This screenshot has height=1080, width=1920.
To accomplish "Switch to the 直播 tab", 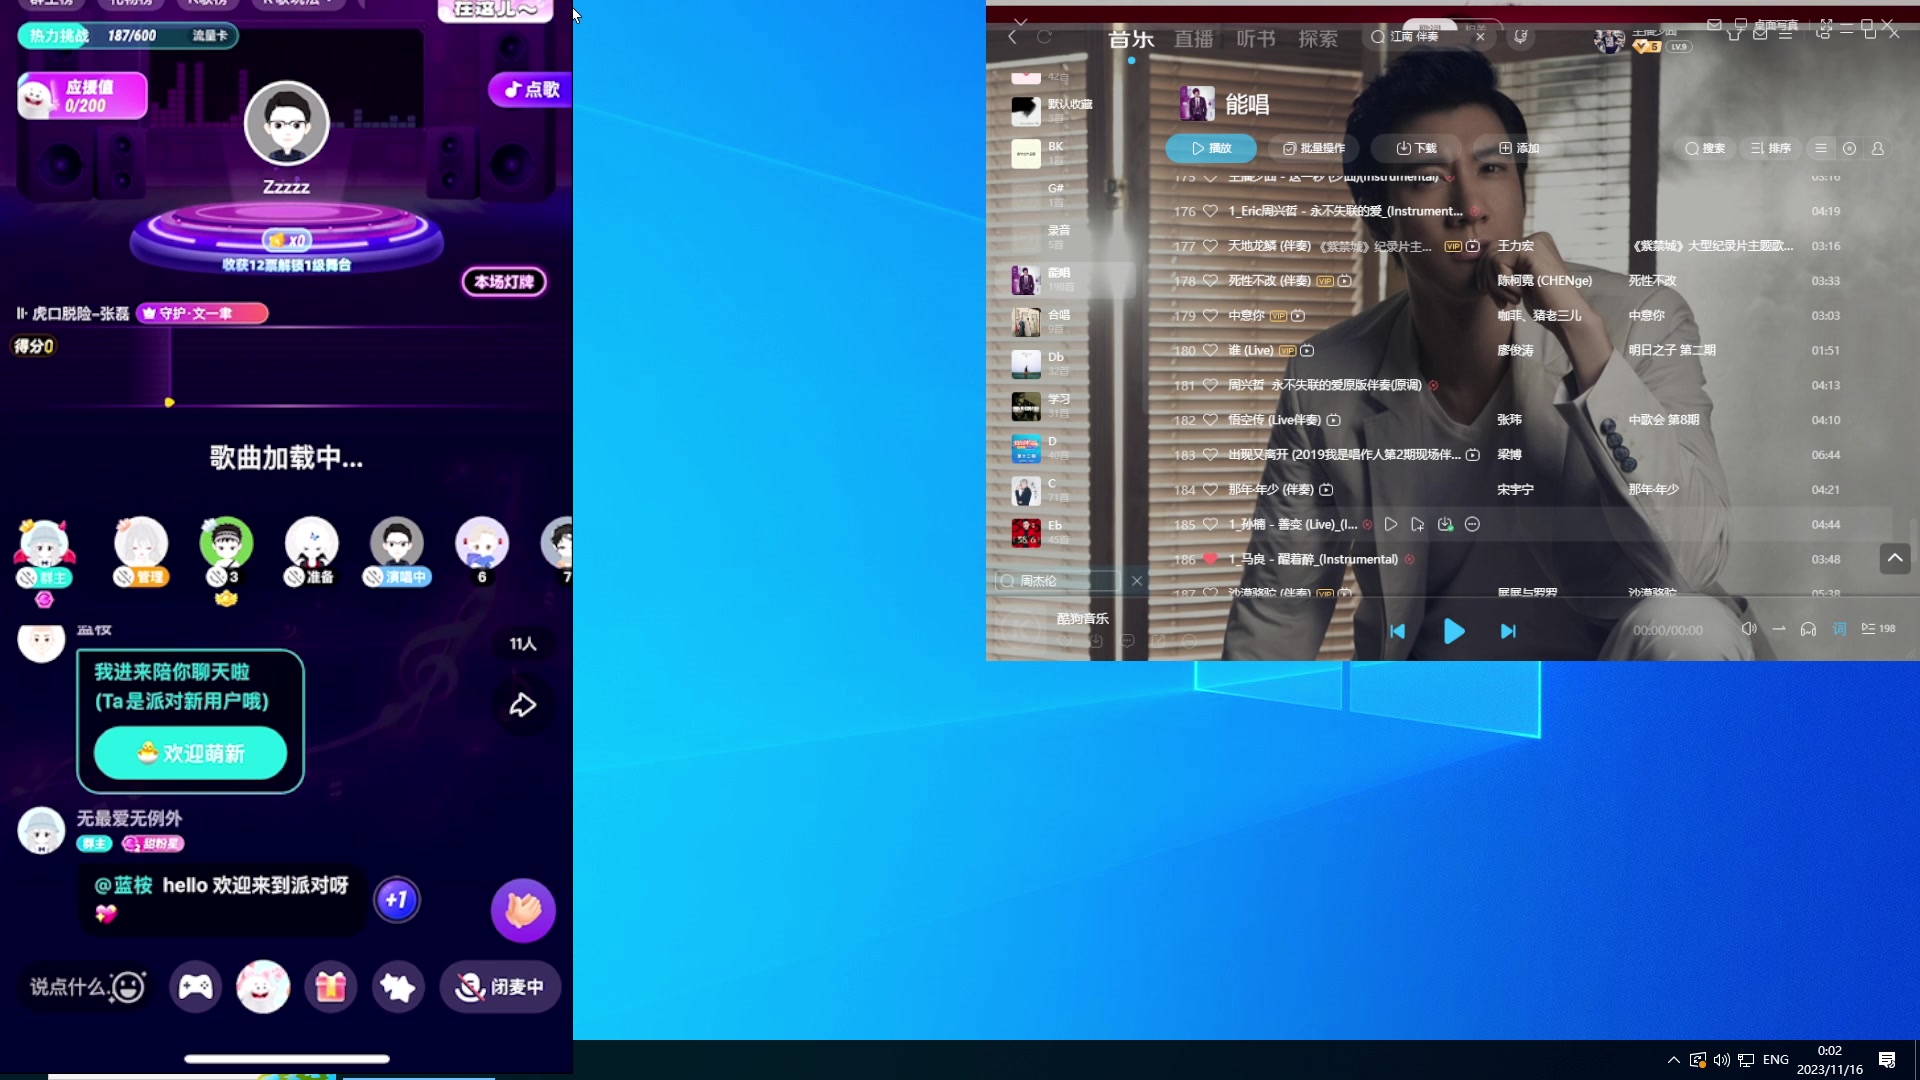I will [x=1193, y=39].
